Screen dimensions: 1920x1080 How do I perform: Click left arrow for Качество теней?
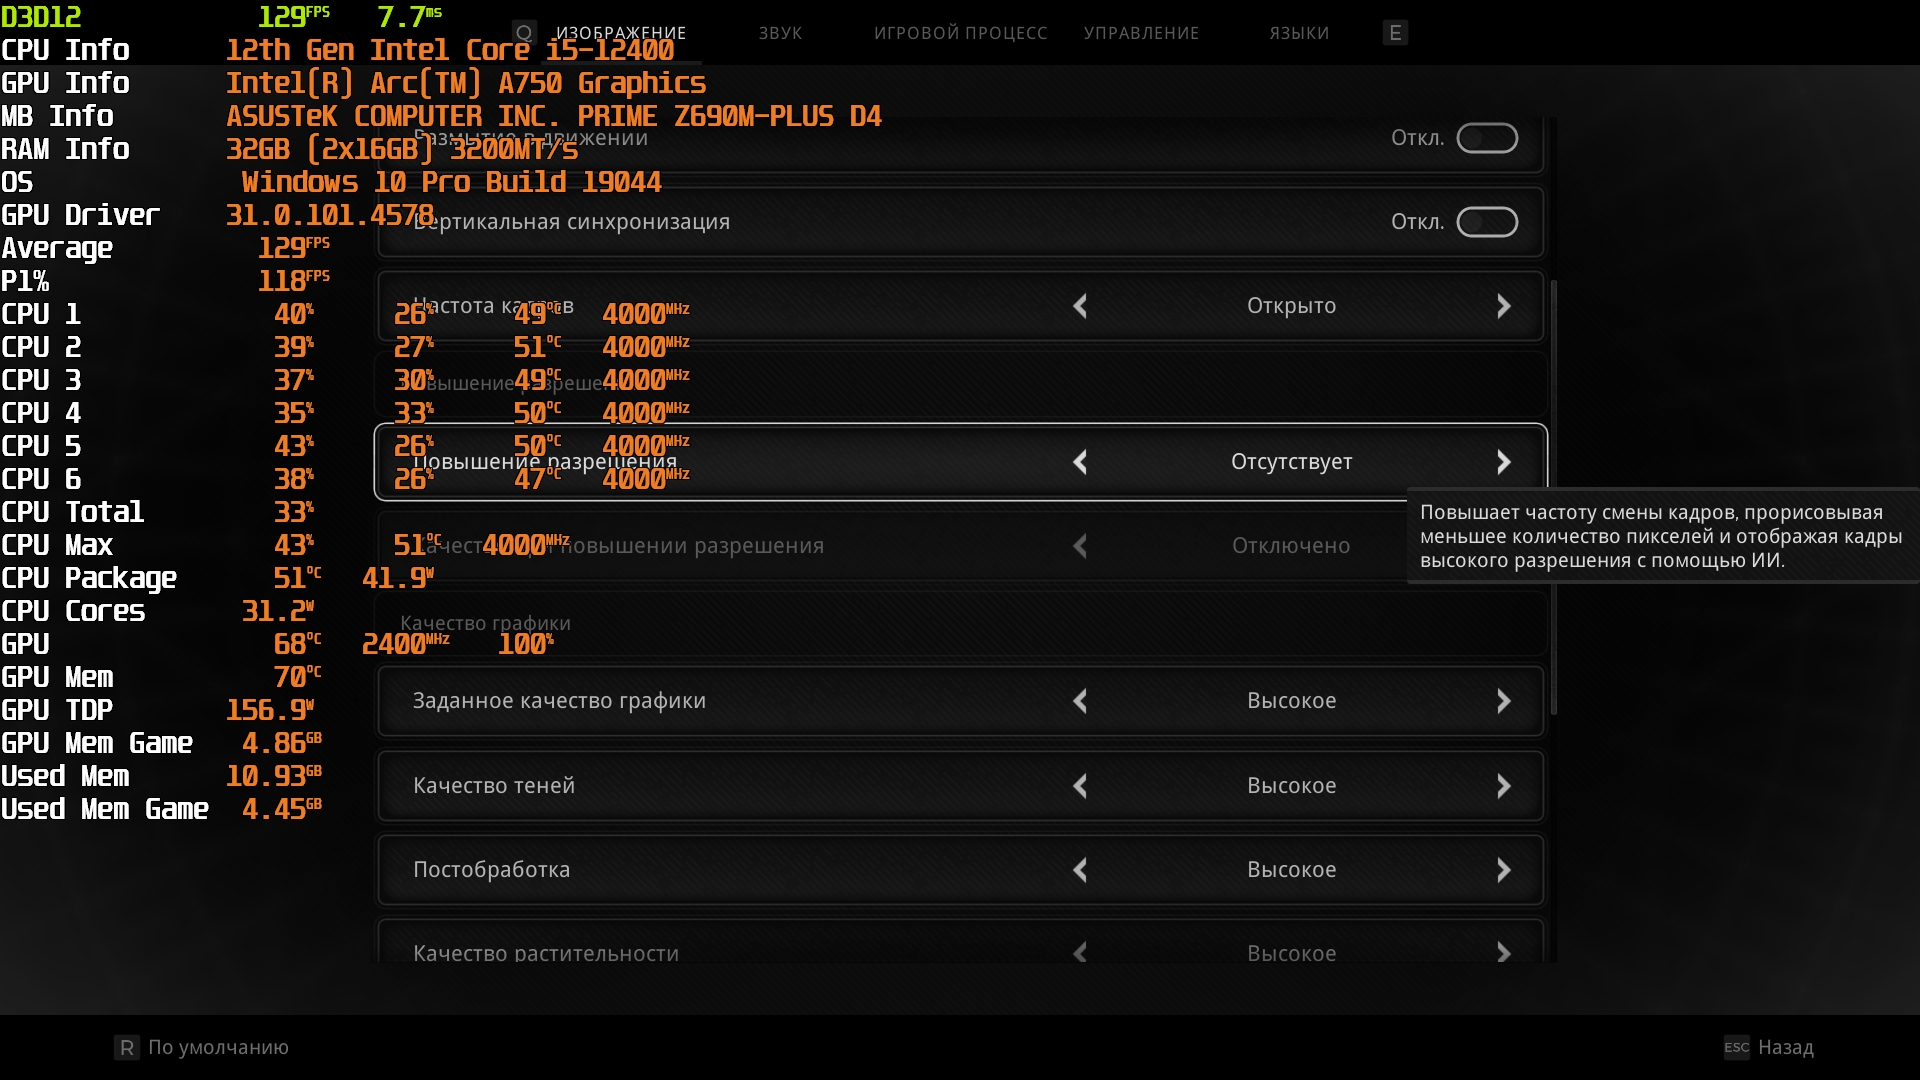[x=1080, y=786]
